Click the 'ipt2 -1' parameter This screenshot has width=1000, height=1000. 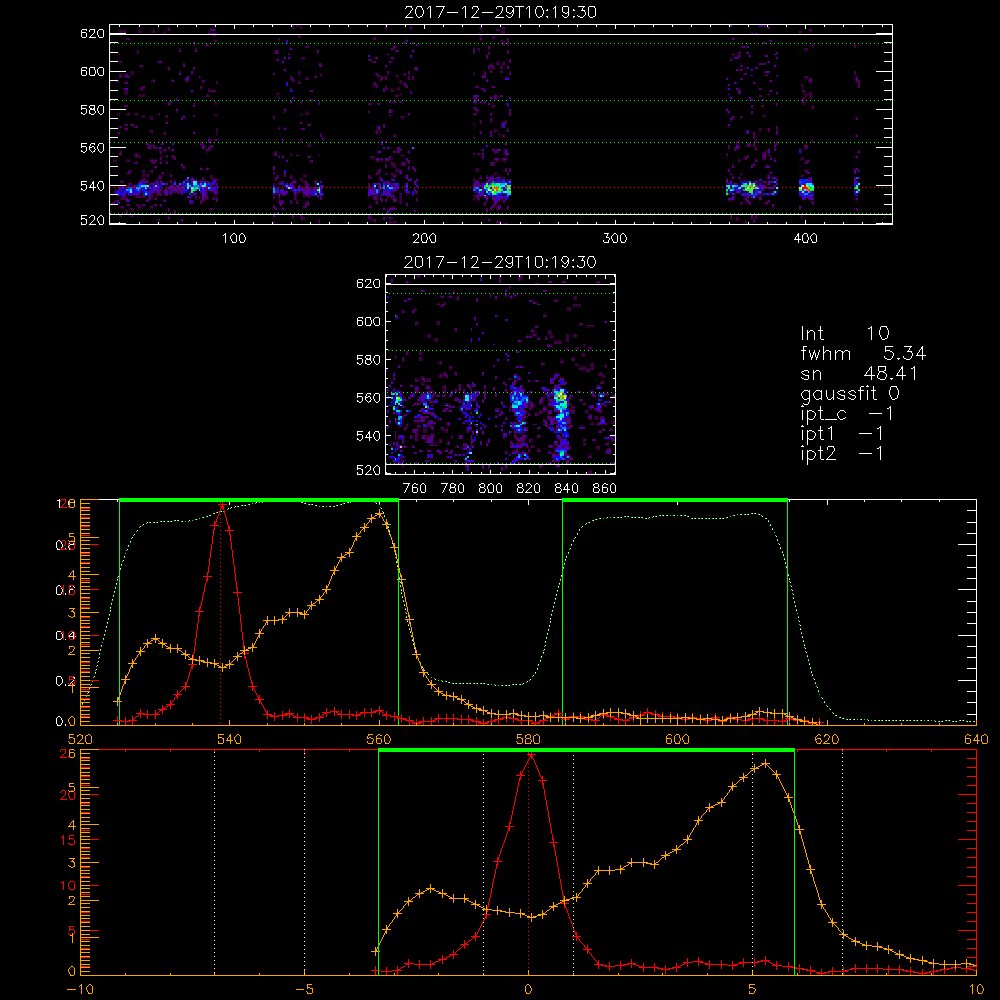tap(842, 453)
